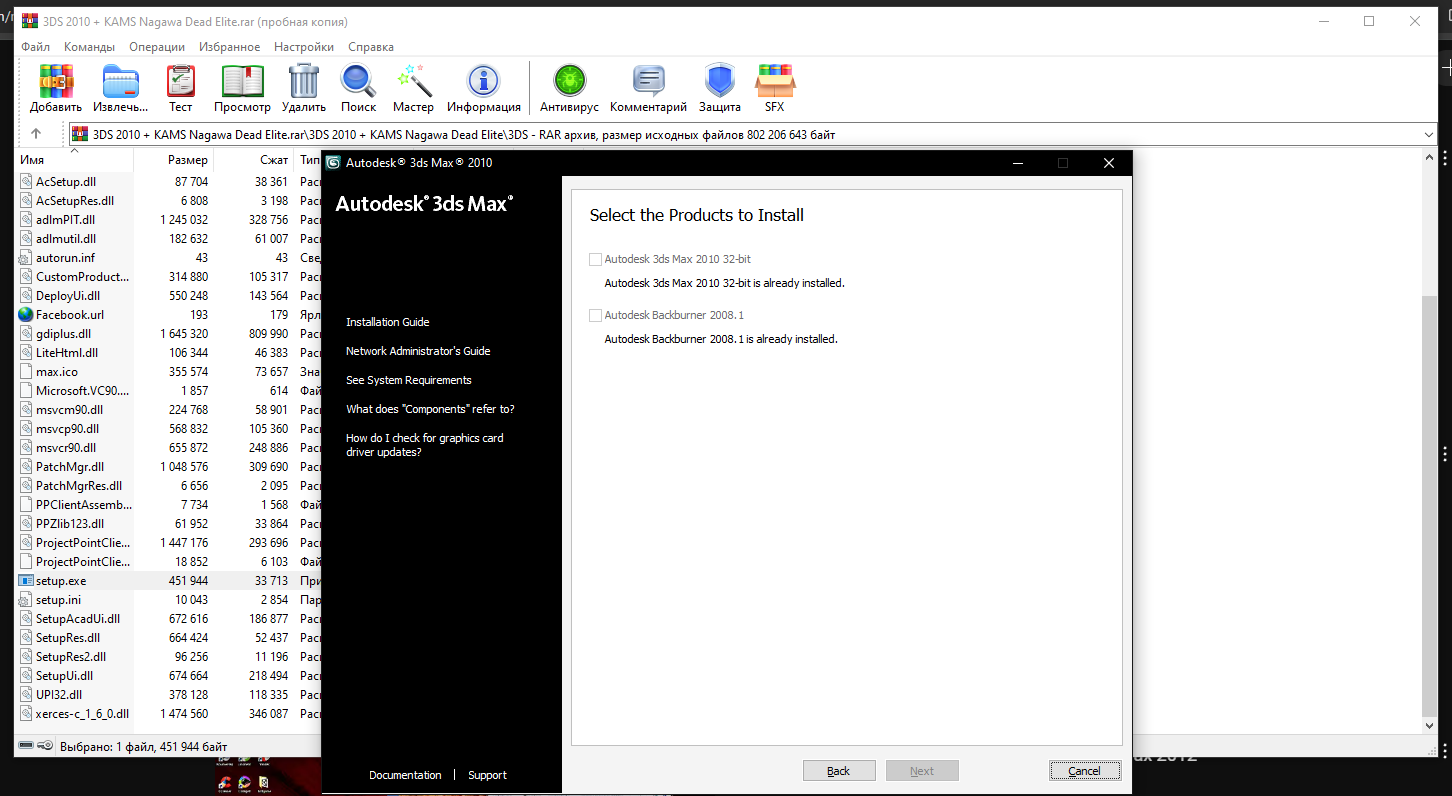Run archive Тест (Test) icon
Viewport: 1452px width, 796px height.
point(181,82)
